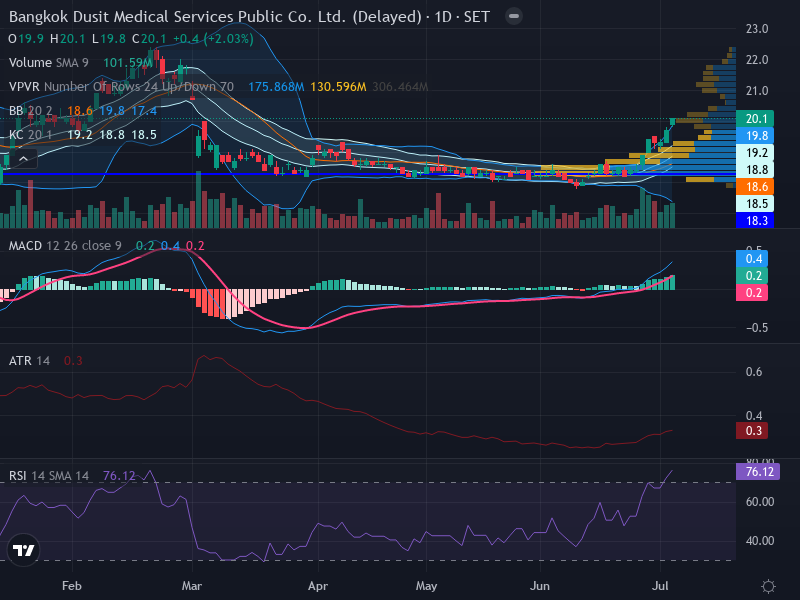The image size is (800, 600).
Task: Collapse the indicator legend chevron
Action: click(x=23, y=159)
